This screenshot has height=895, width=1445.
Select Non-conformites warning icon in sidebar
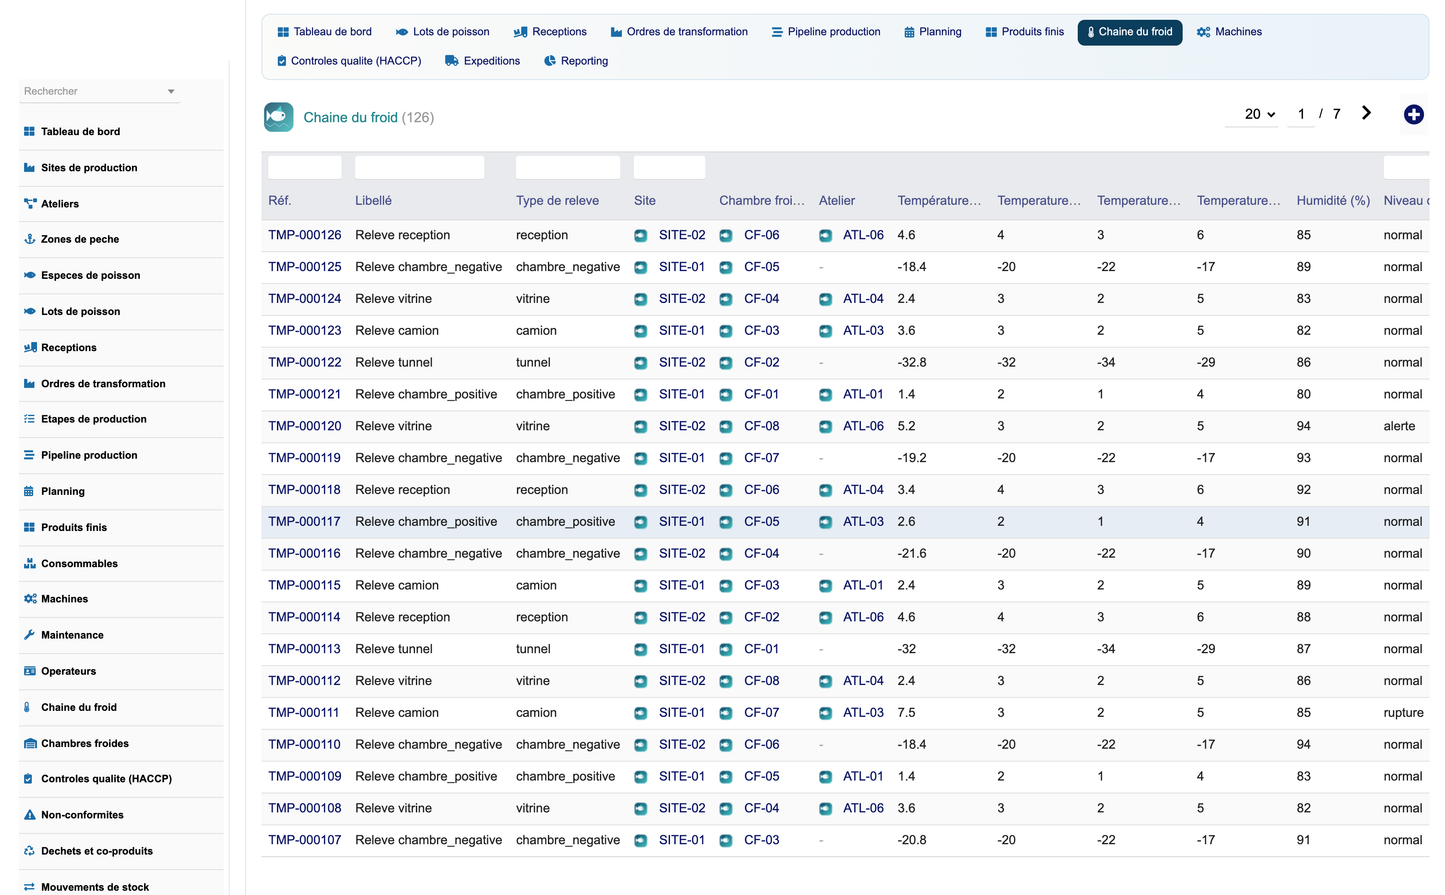[30, 815]
